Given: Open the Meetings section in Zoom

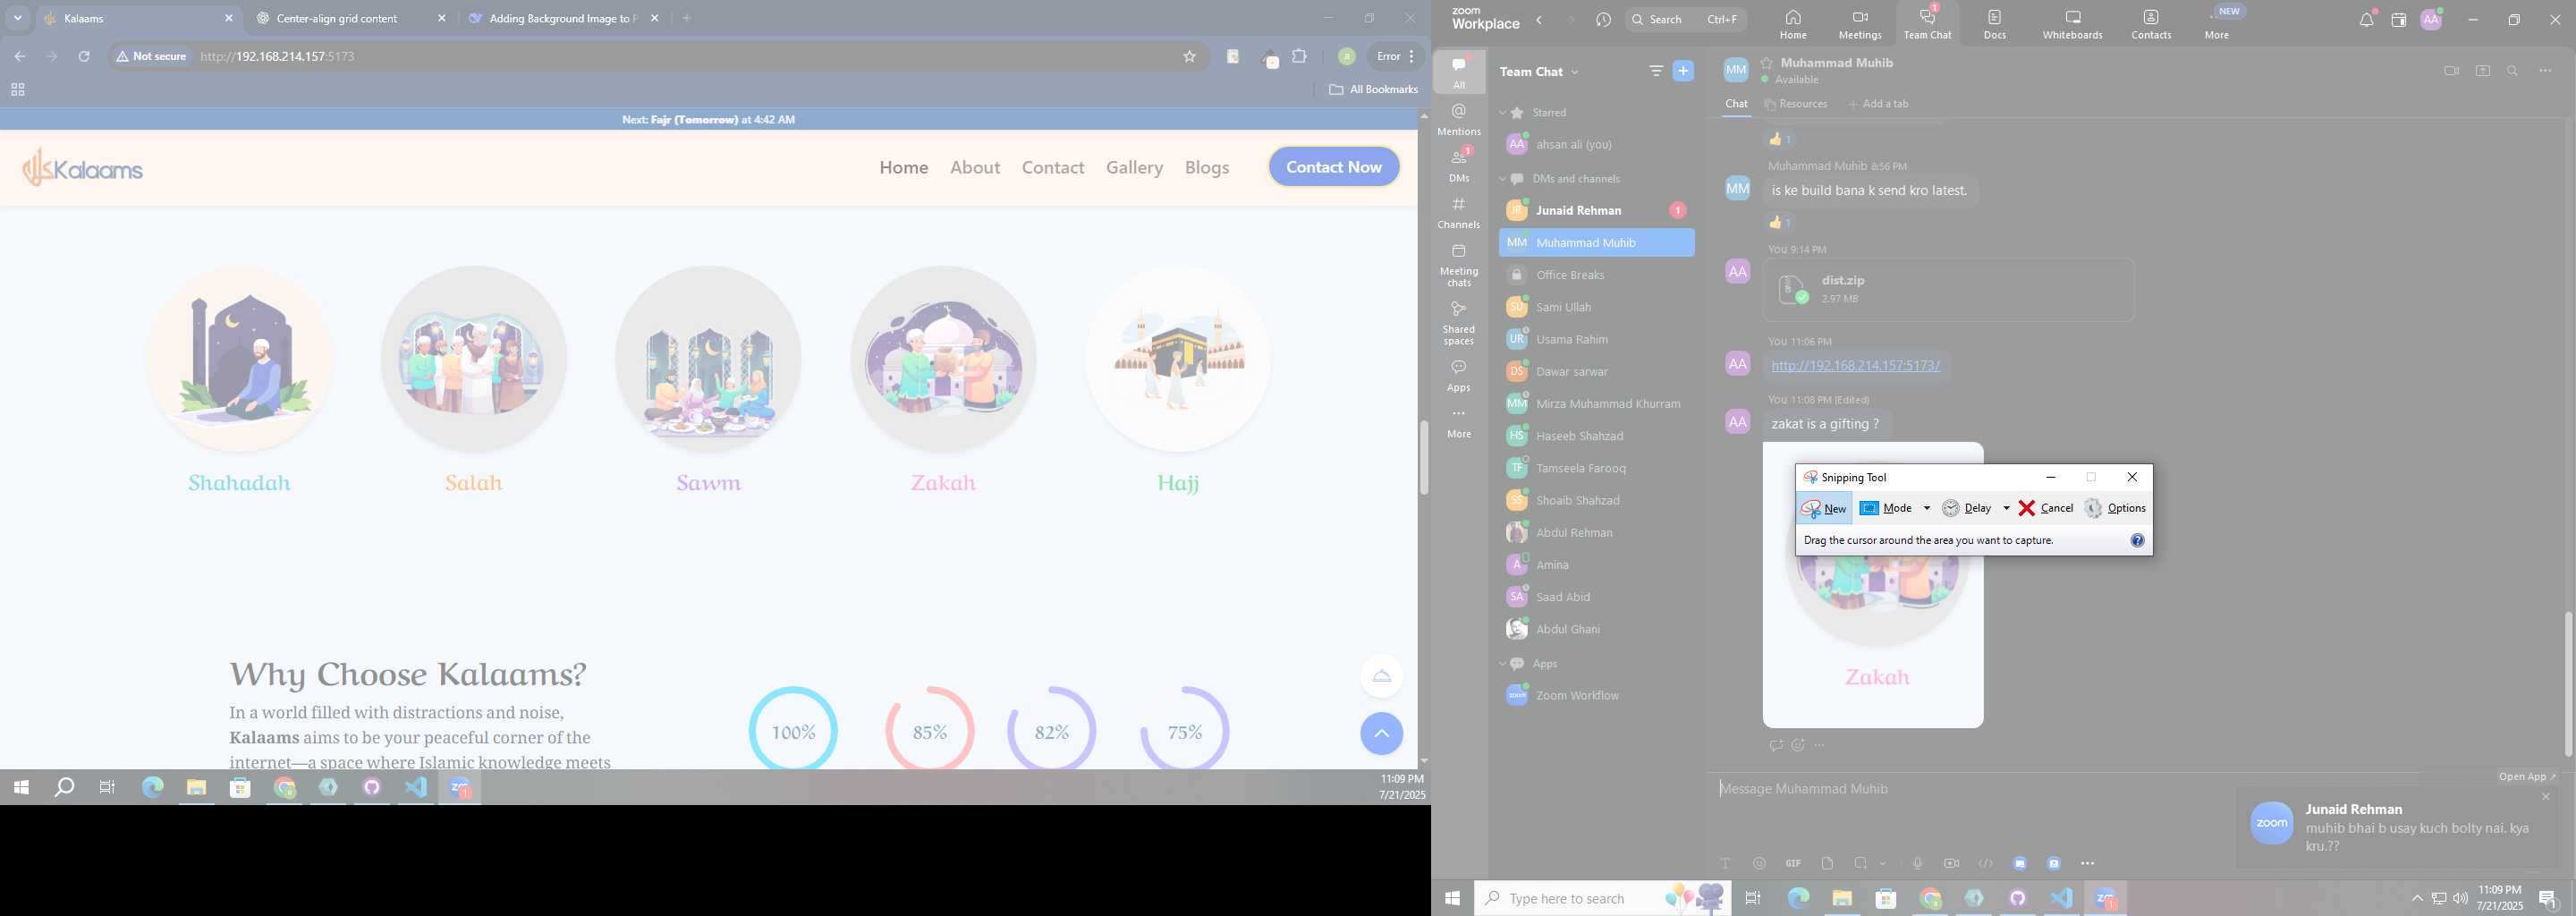Looking at the screenshot, I should pos(1860,24).
